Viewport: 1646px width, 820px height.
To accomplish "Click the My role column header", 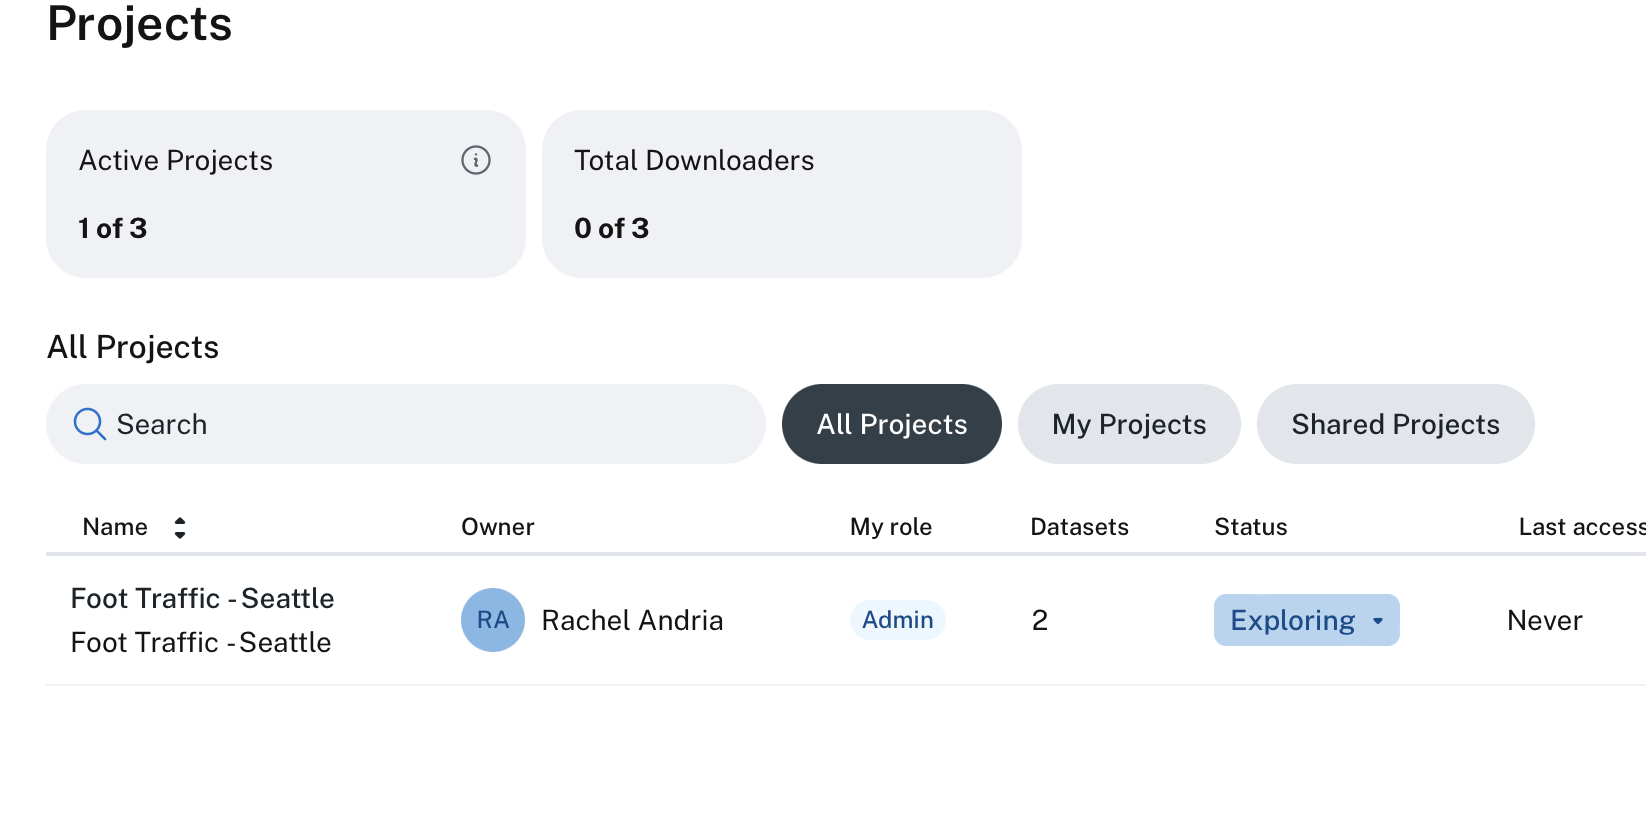I will point(891,527).
